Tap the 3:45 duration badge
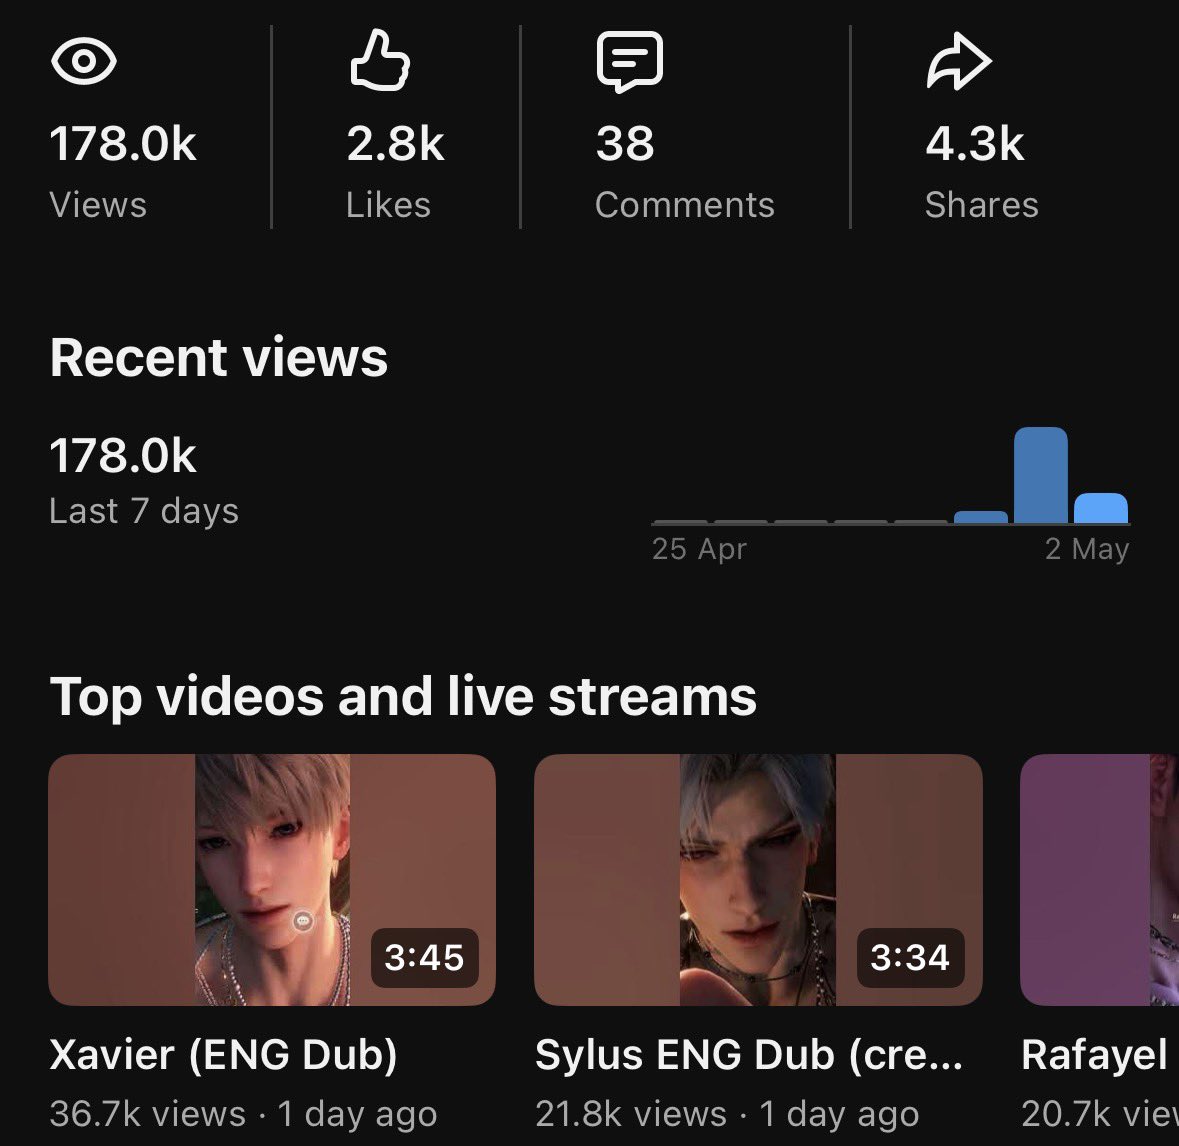 [425, 957]
